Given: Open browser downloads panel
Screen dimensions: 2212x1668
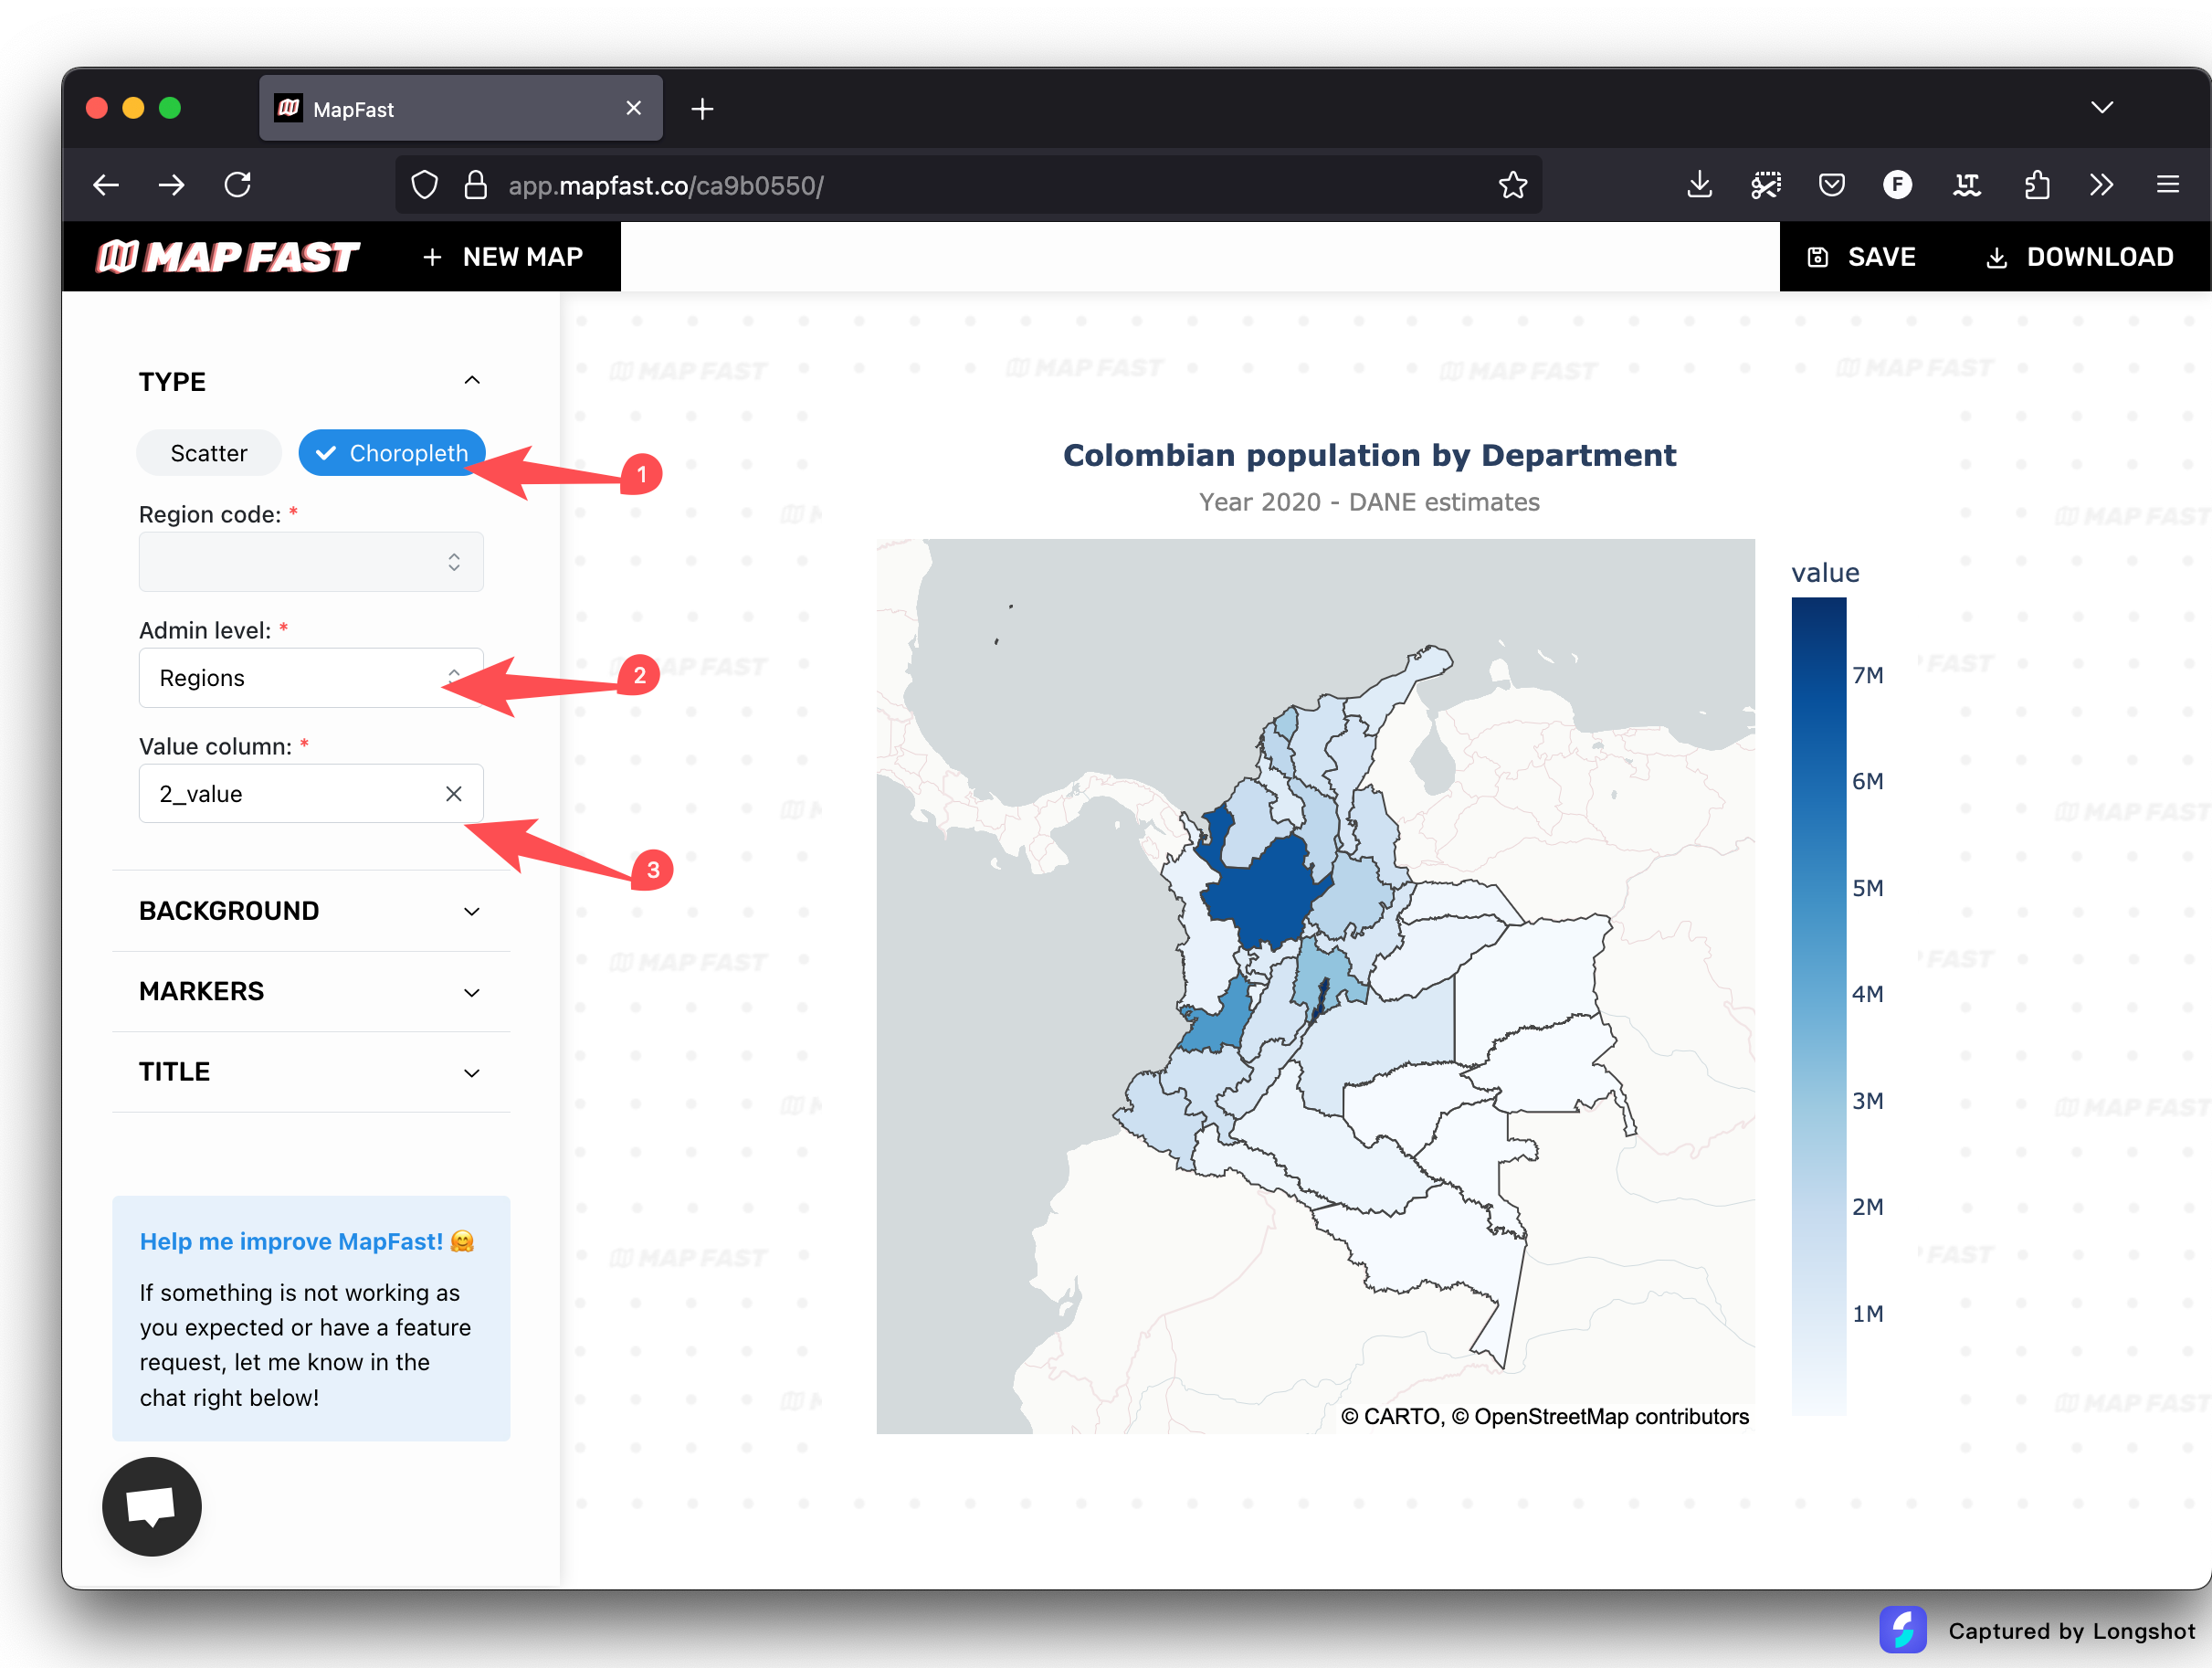Looking at the screenshot, I should click(x=1699, y=185).
